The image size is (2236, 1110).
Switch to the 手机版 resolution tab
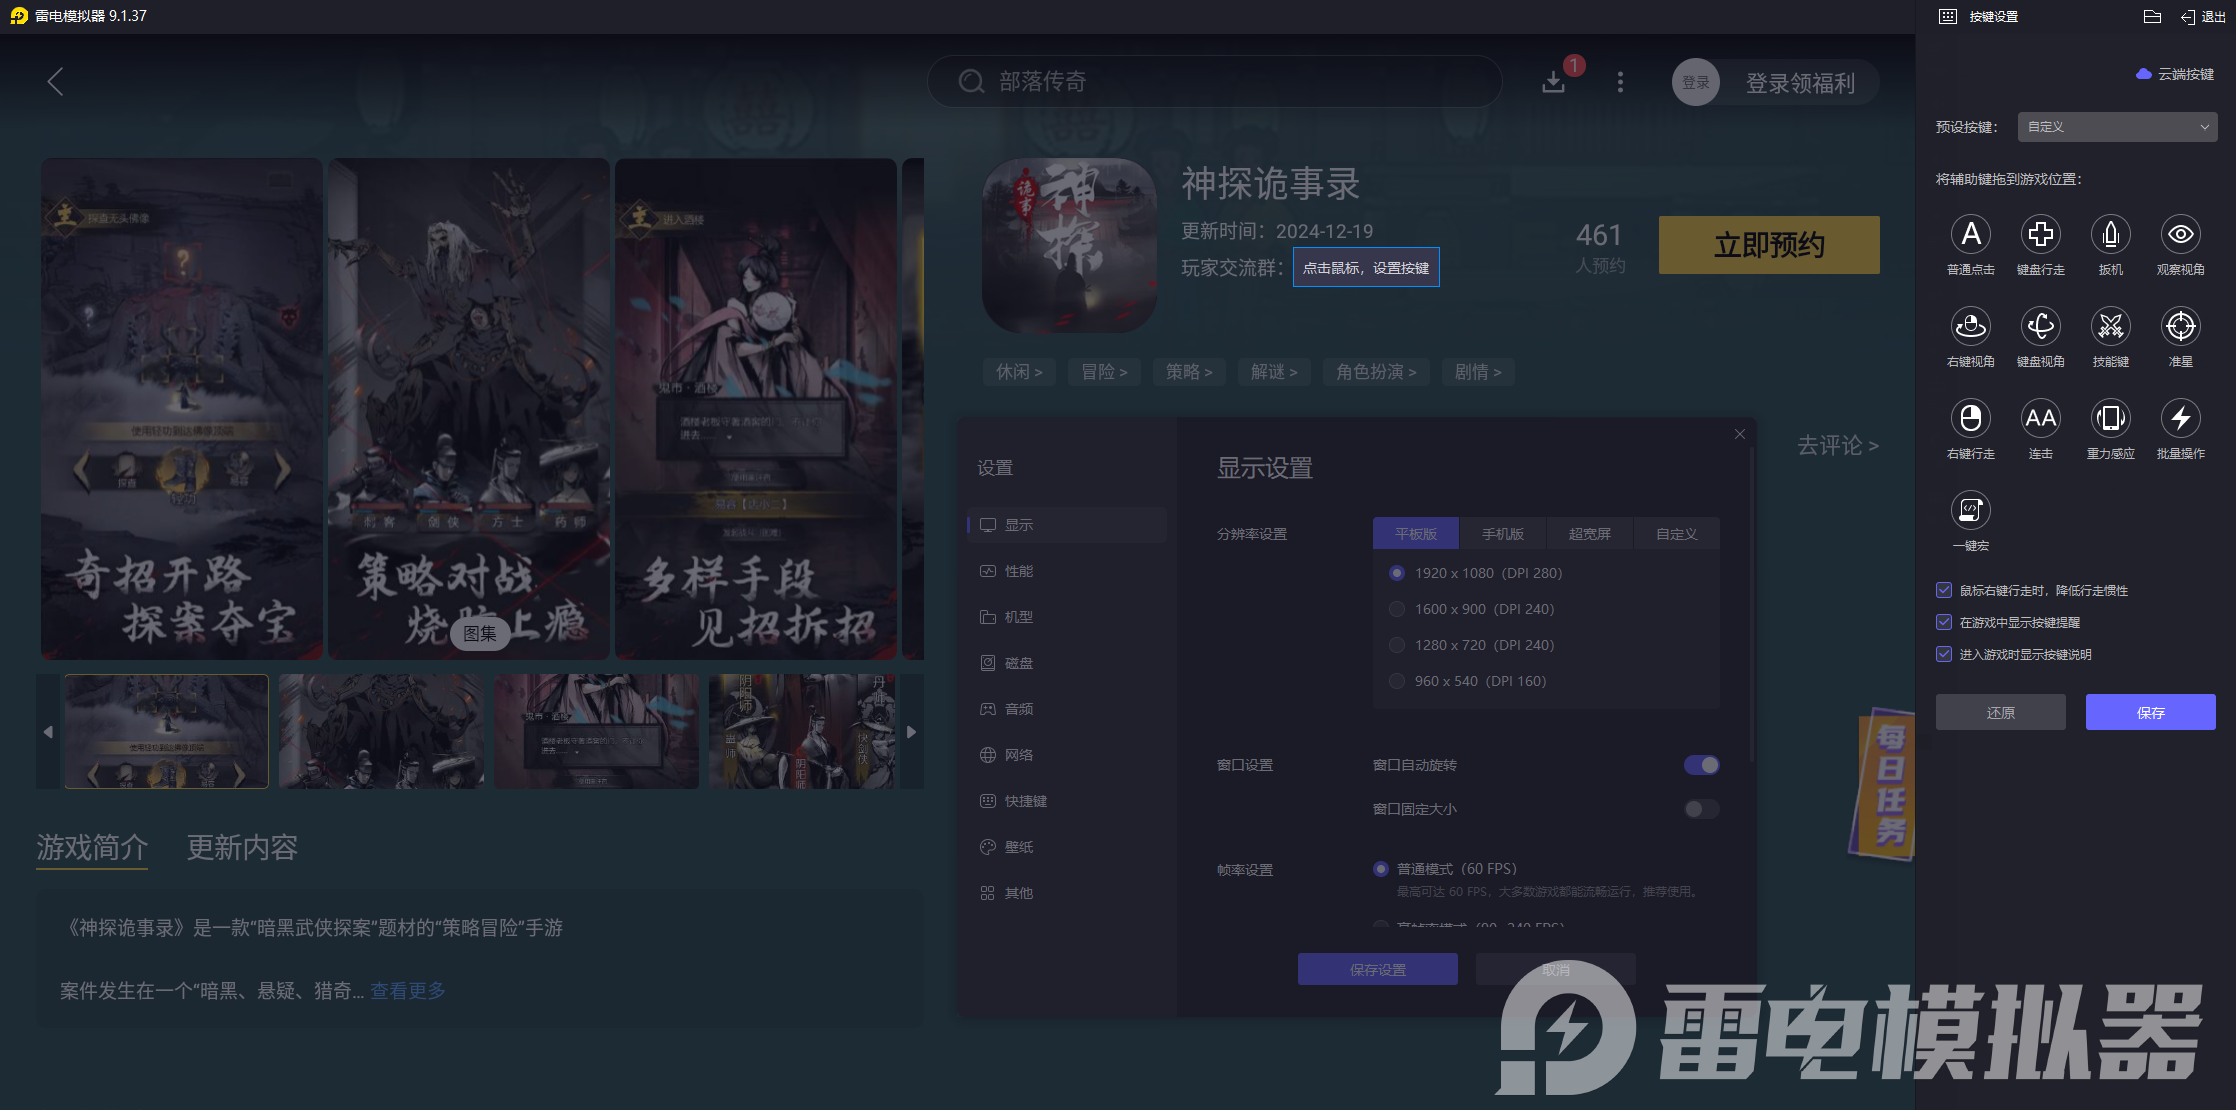[x=1503, y=533]
